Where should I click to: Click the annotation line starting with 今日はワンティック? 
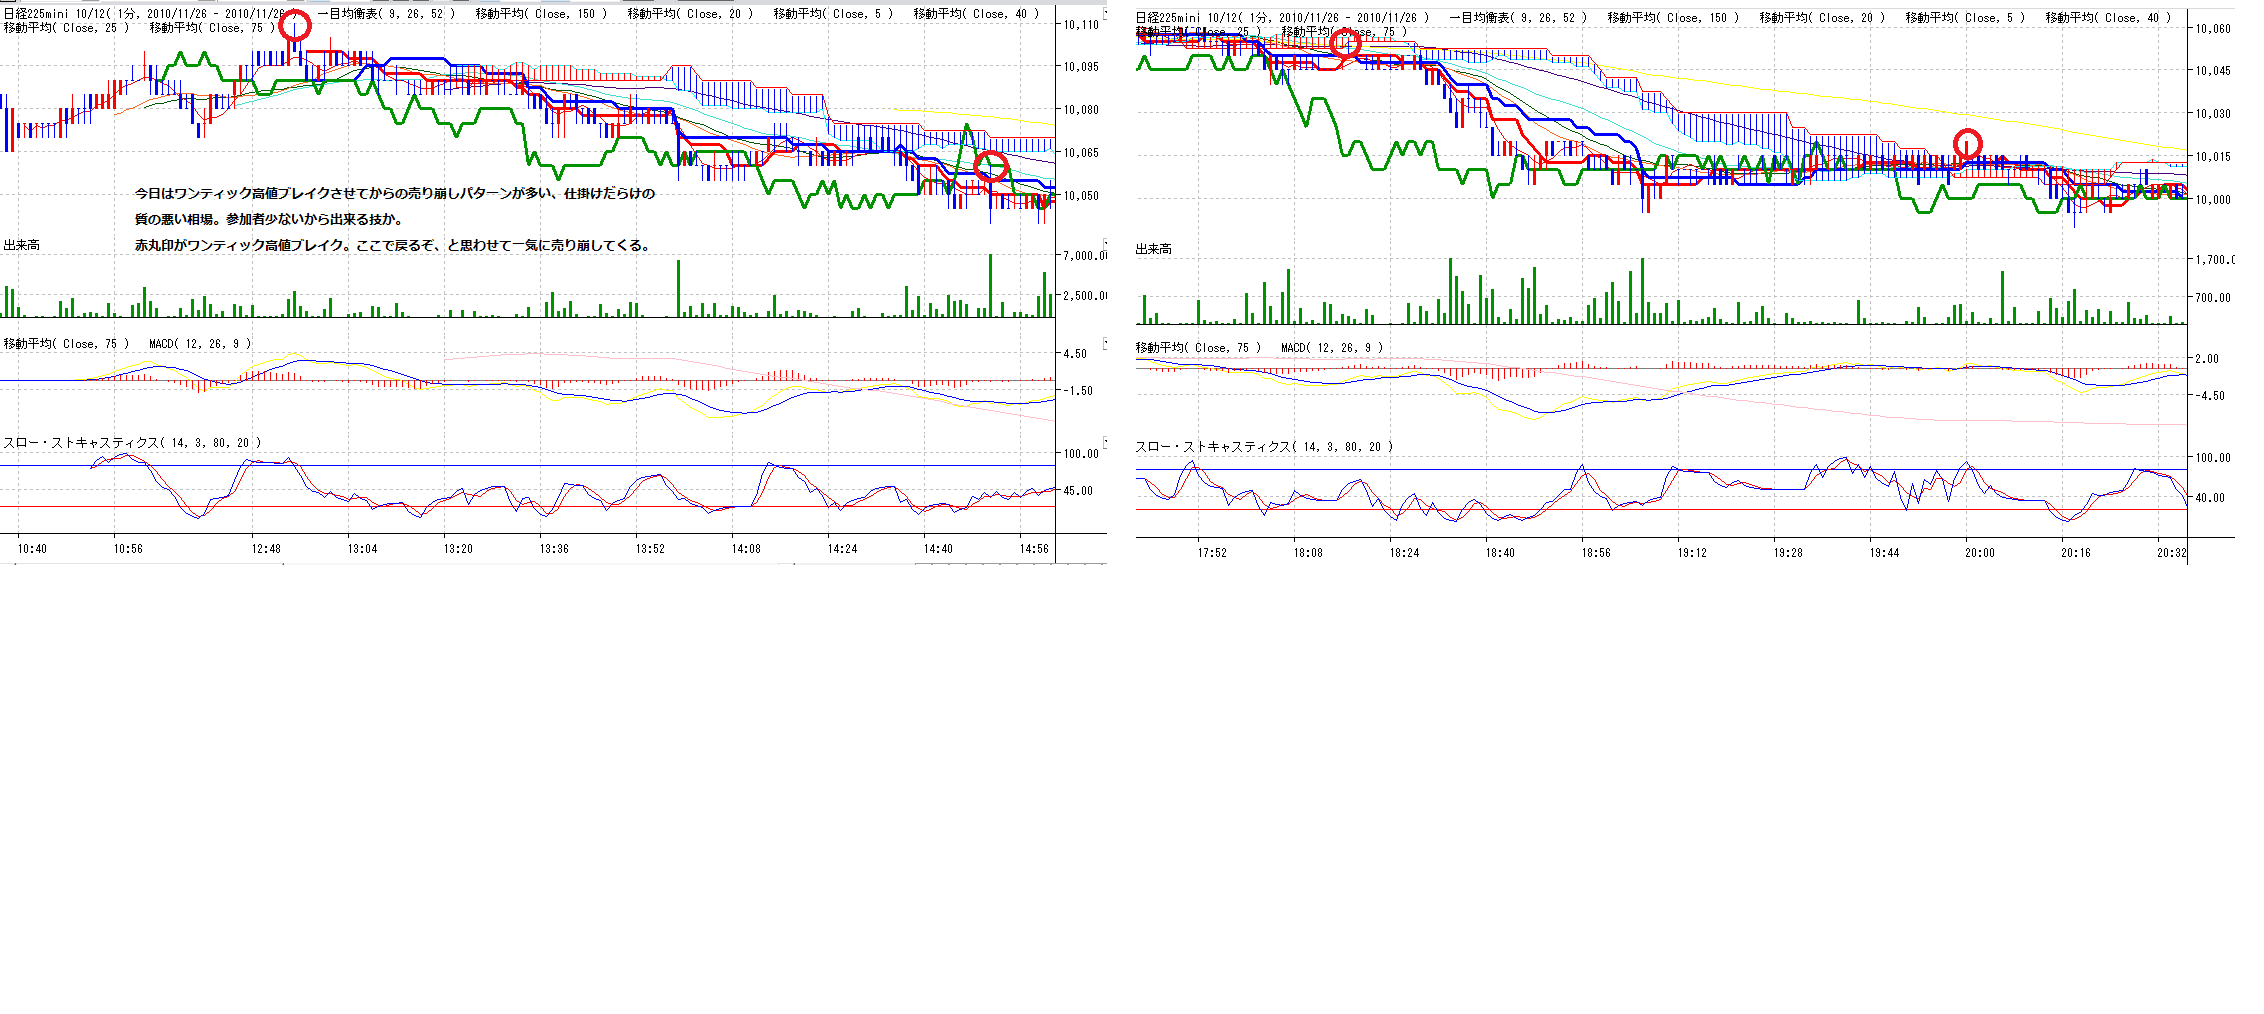[x=395, y=194]
